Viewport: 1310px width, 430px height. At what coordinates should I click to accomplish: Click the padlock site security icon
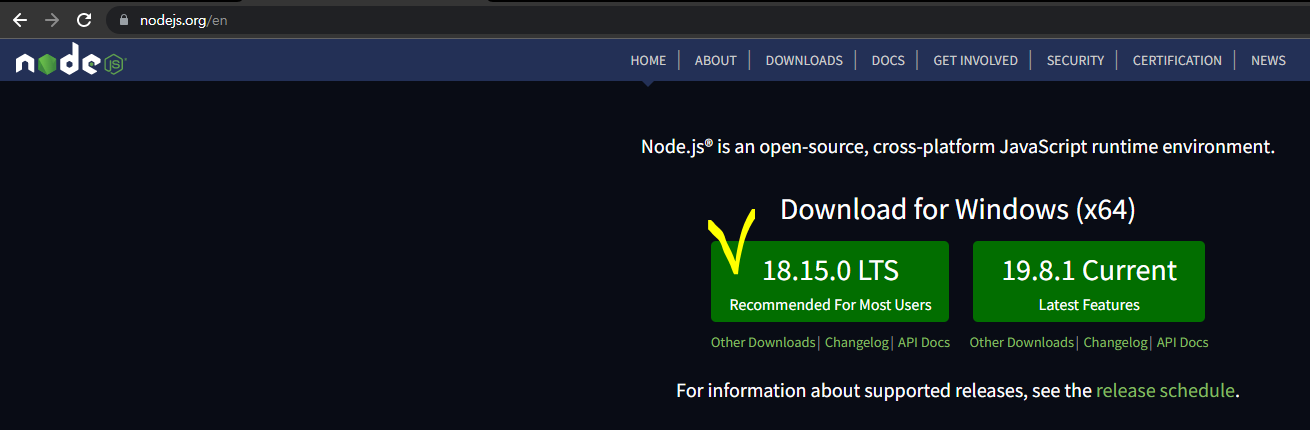[x=124, y=20]
